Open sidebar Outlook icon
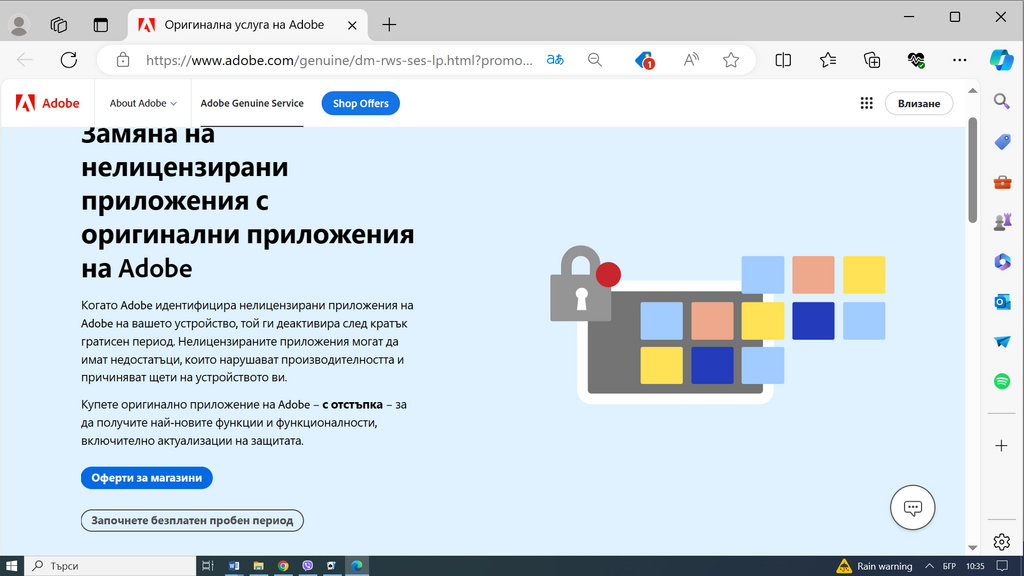This screenshot has width=1024, height=576. 1002,302
